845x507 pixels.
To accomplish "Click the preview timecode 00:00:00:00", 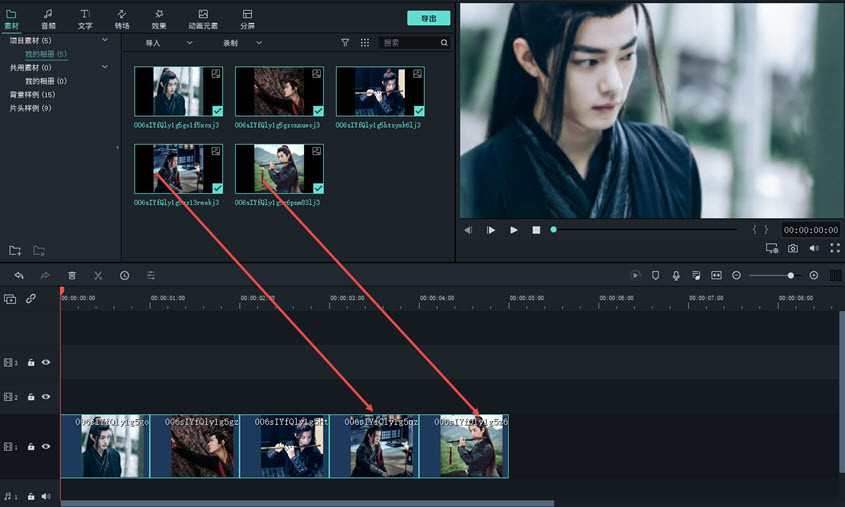I will tap(811, 230).
